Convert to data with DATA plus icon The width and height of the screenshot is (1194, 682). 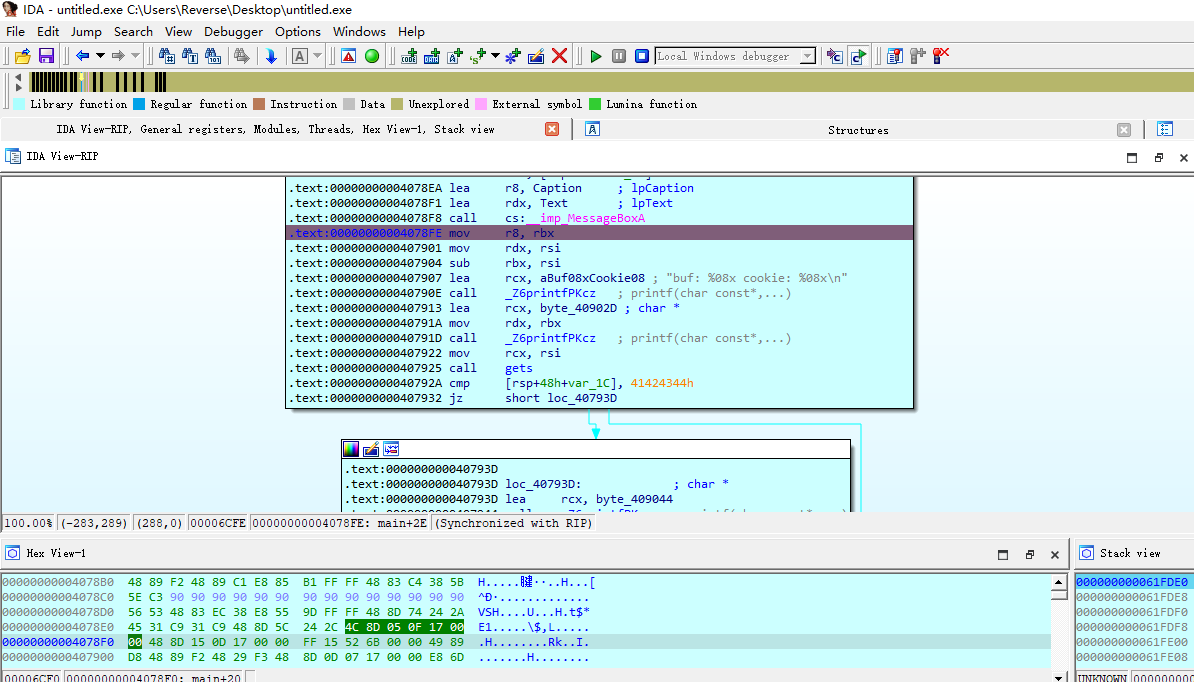(x=432, y=56)
